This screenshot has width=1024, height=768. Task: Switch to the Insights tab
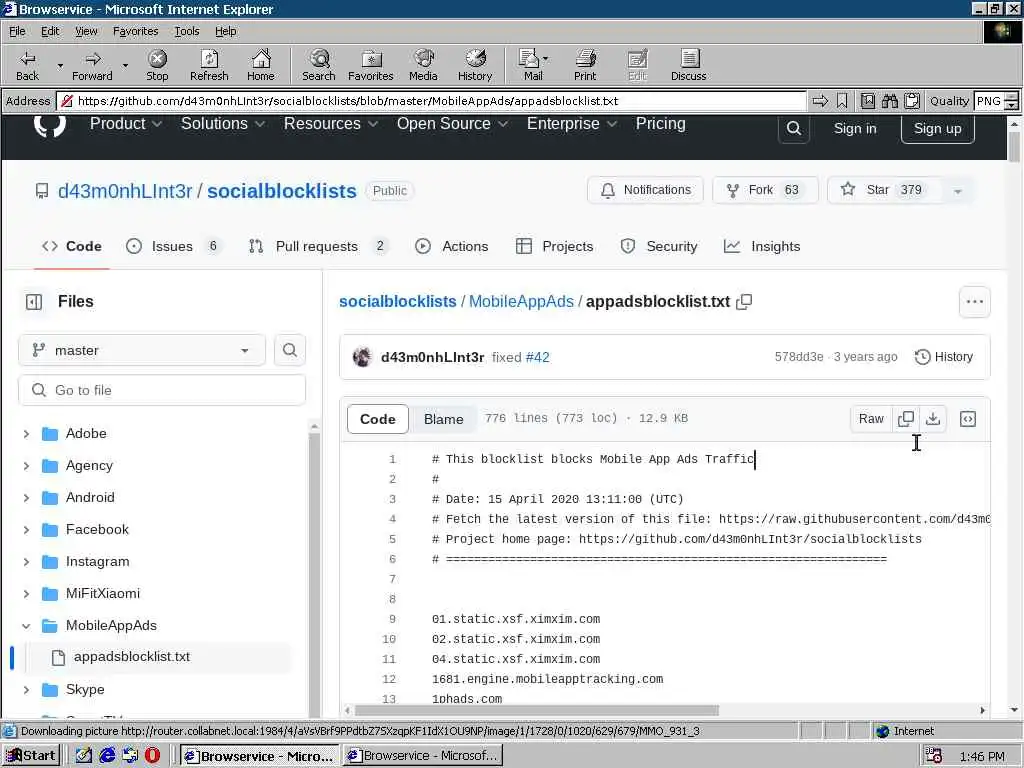pyautogui.click(x=762, y=246)
